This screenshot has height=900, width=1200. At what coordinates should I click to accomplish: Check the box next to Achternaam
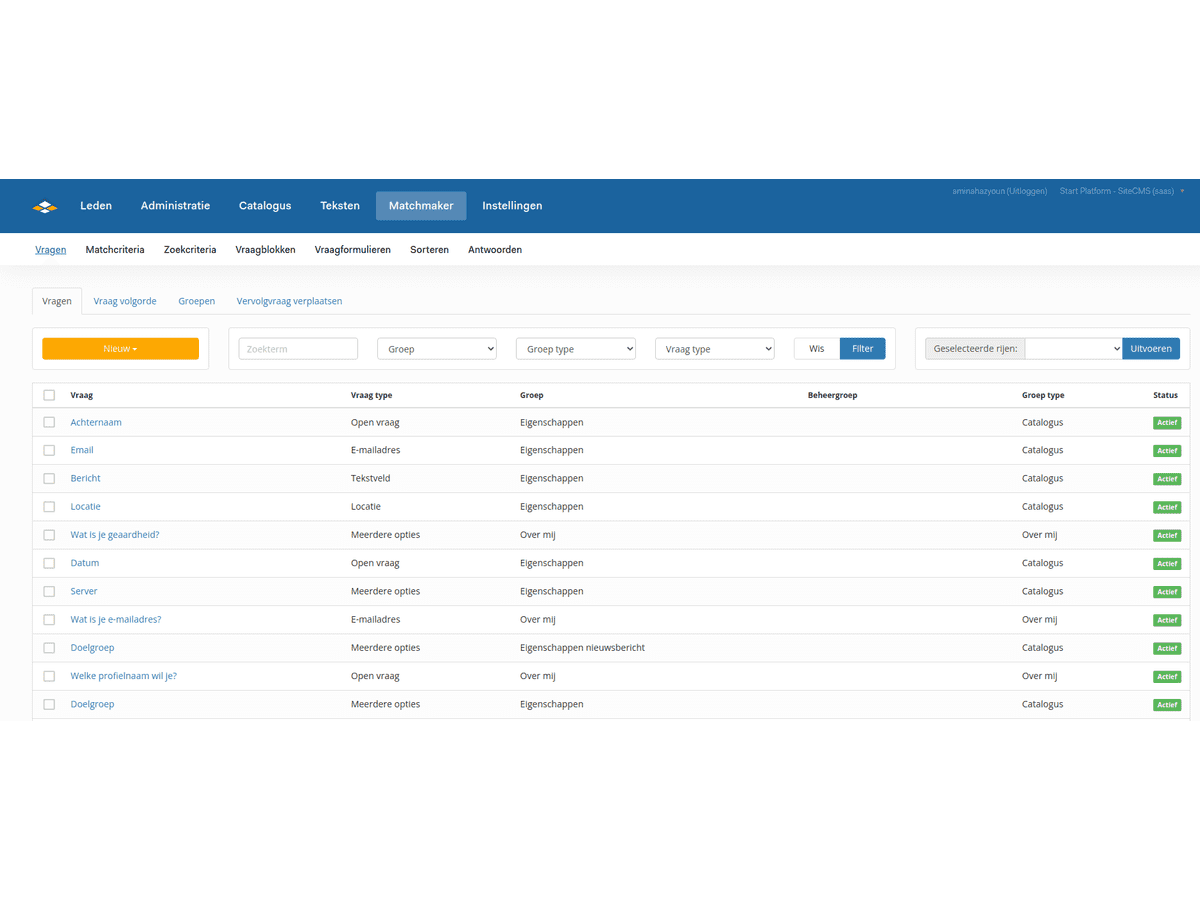pos(49,423)
